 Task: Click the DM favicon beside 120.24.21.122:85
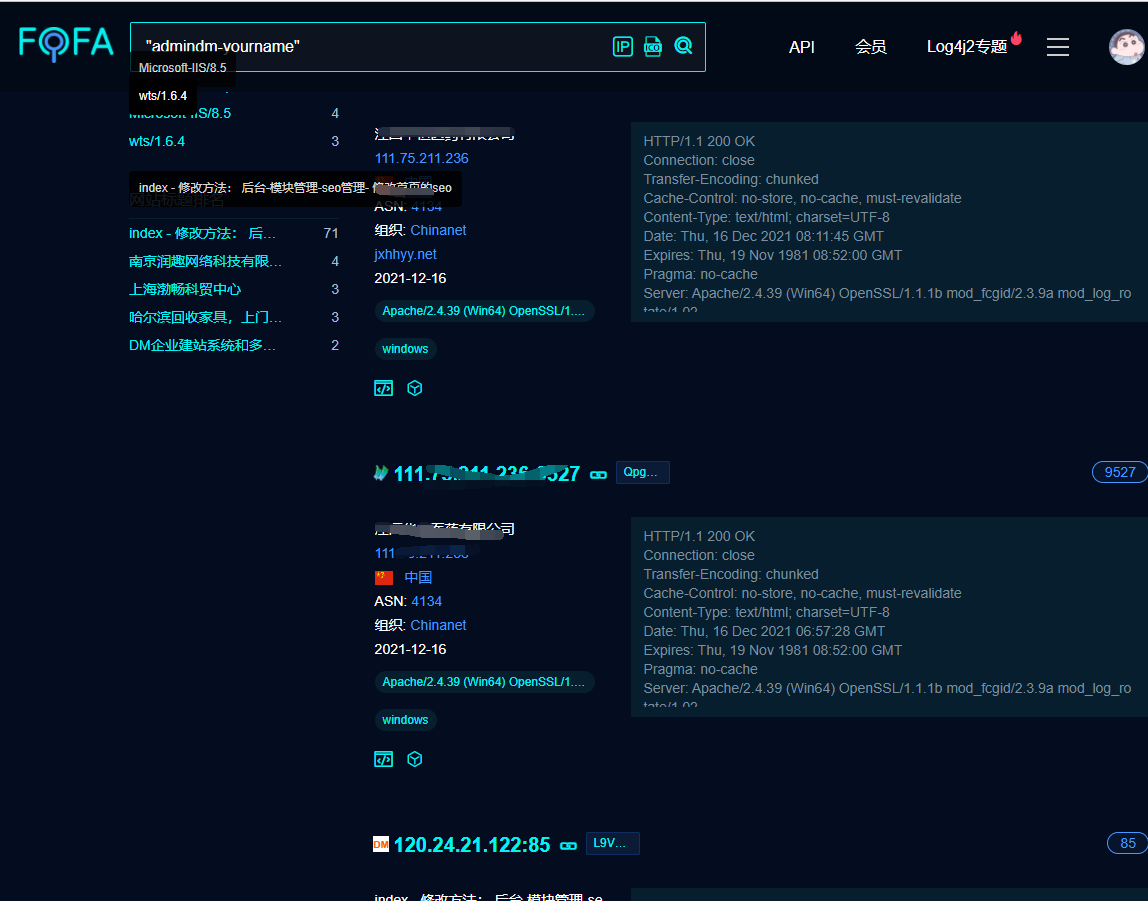pyautogui.click(x=381, y=844)
